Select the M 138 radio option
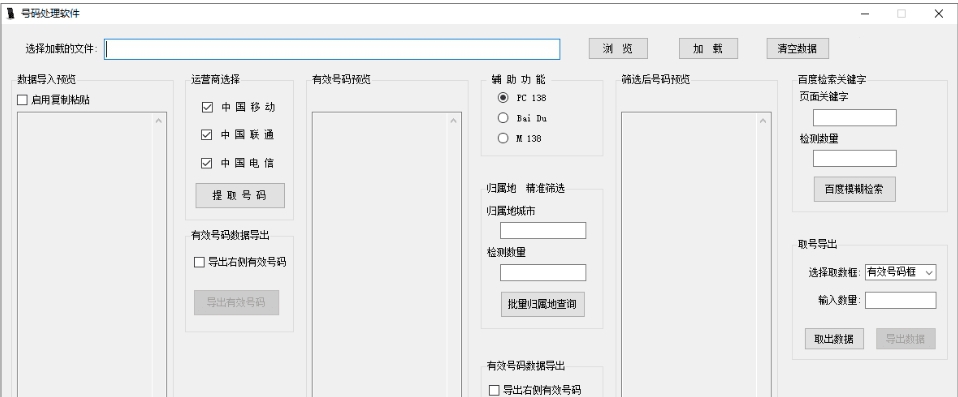Screen dimensions: 958x397 pos(503,138)
